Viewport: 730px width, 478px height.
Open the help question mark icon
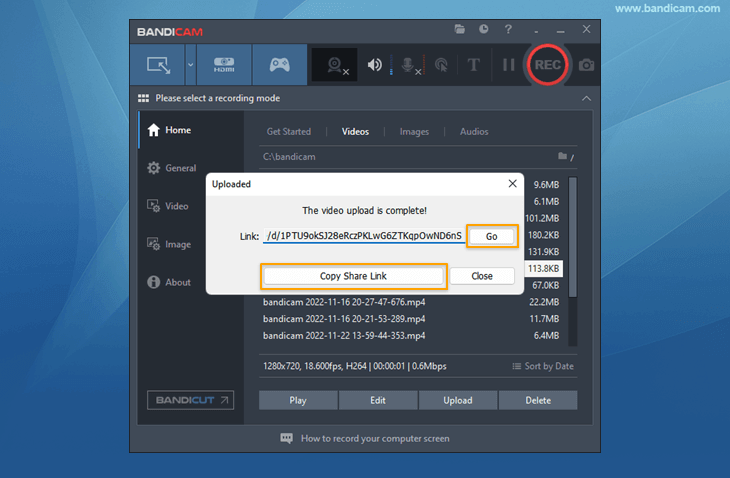point(508,29)
